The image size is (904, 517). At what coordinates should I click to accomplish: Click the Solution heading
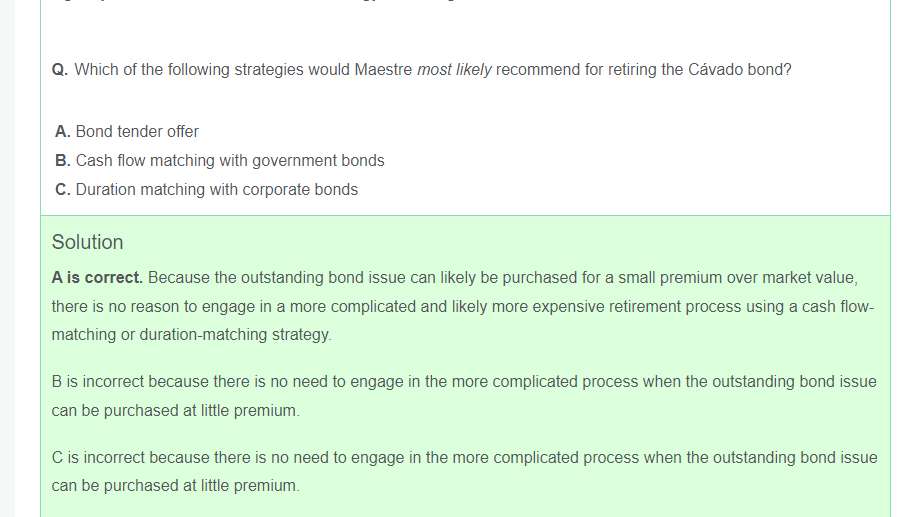[x=88, y=242]
